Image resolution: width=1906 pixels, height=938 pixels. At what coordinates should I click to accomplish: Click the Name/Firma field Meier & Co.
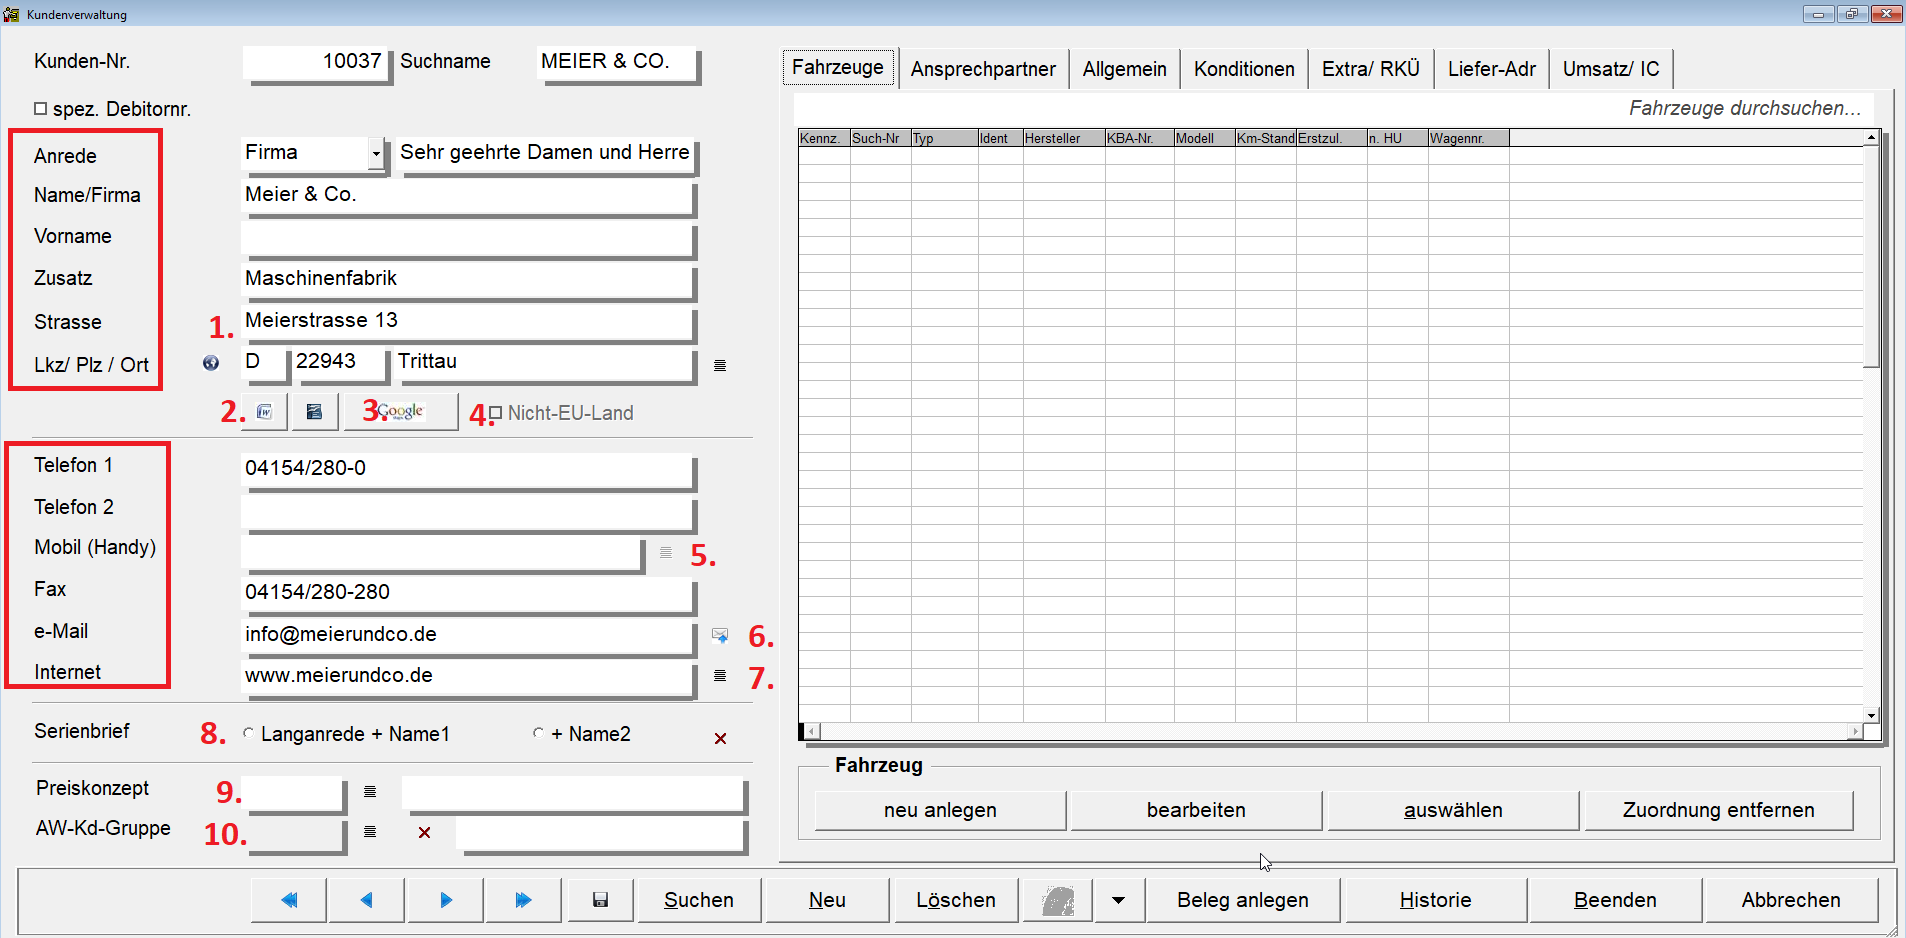tap(467, 195)
